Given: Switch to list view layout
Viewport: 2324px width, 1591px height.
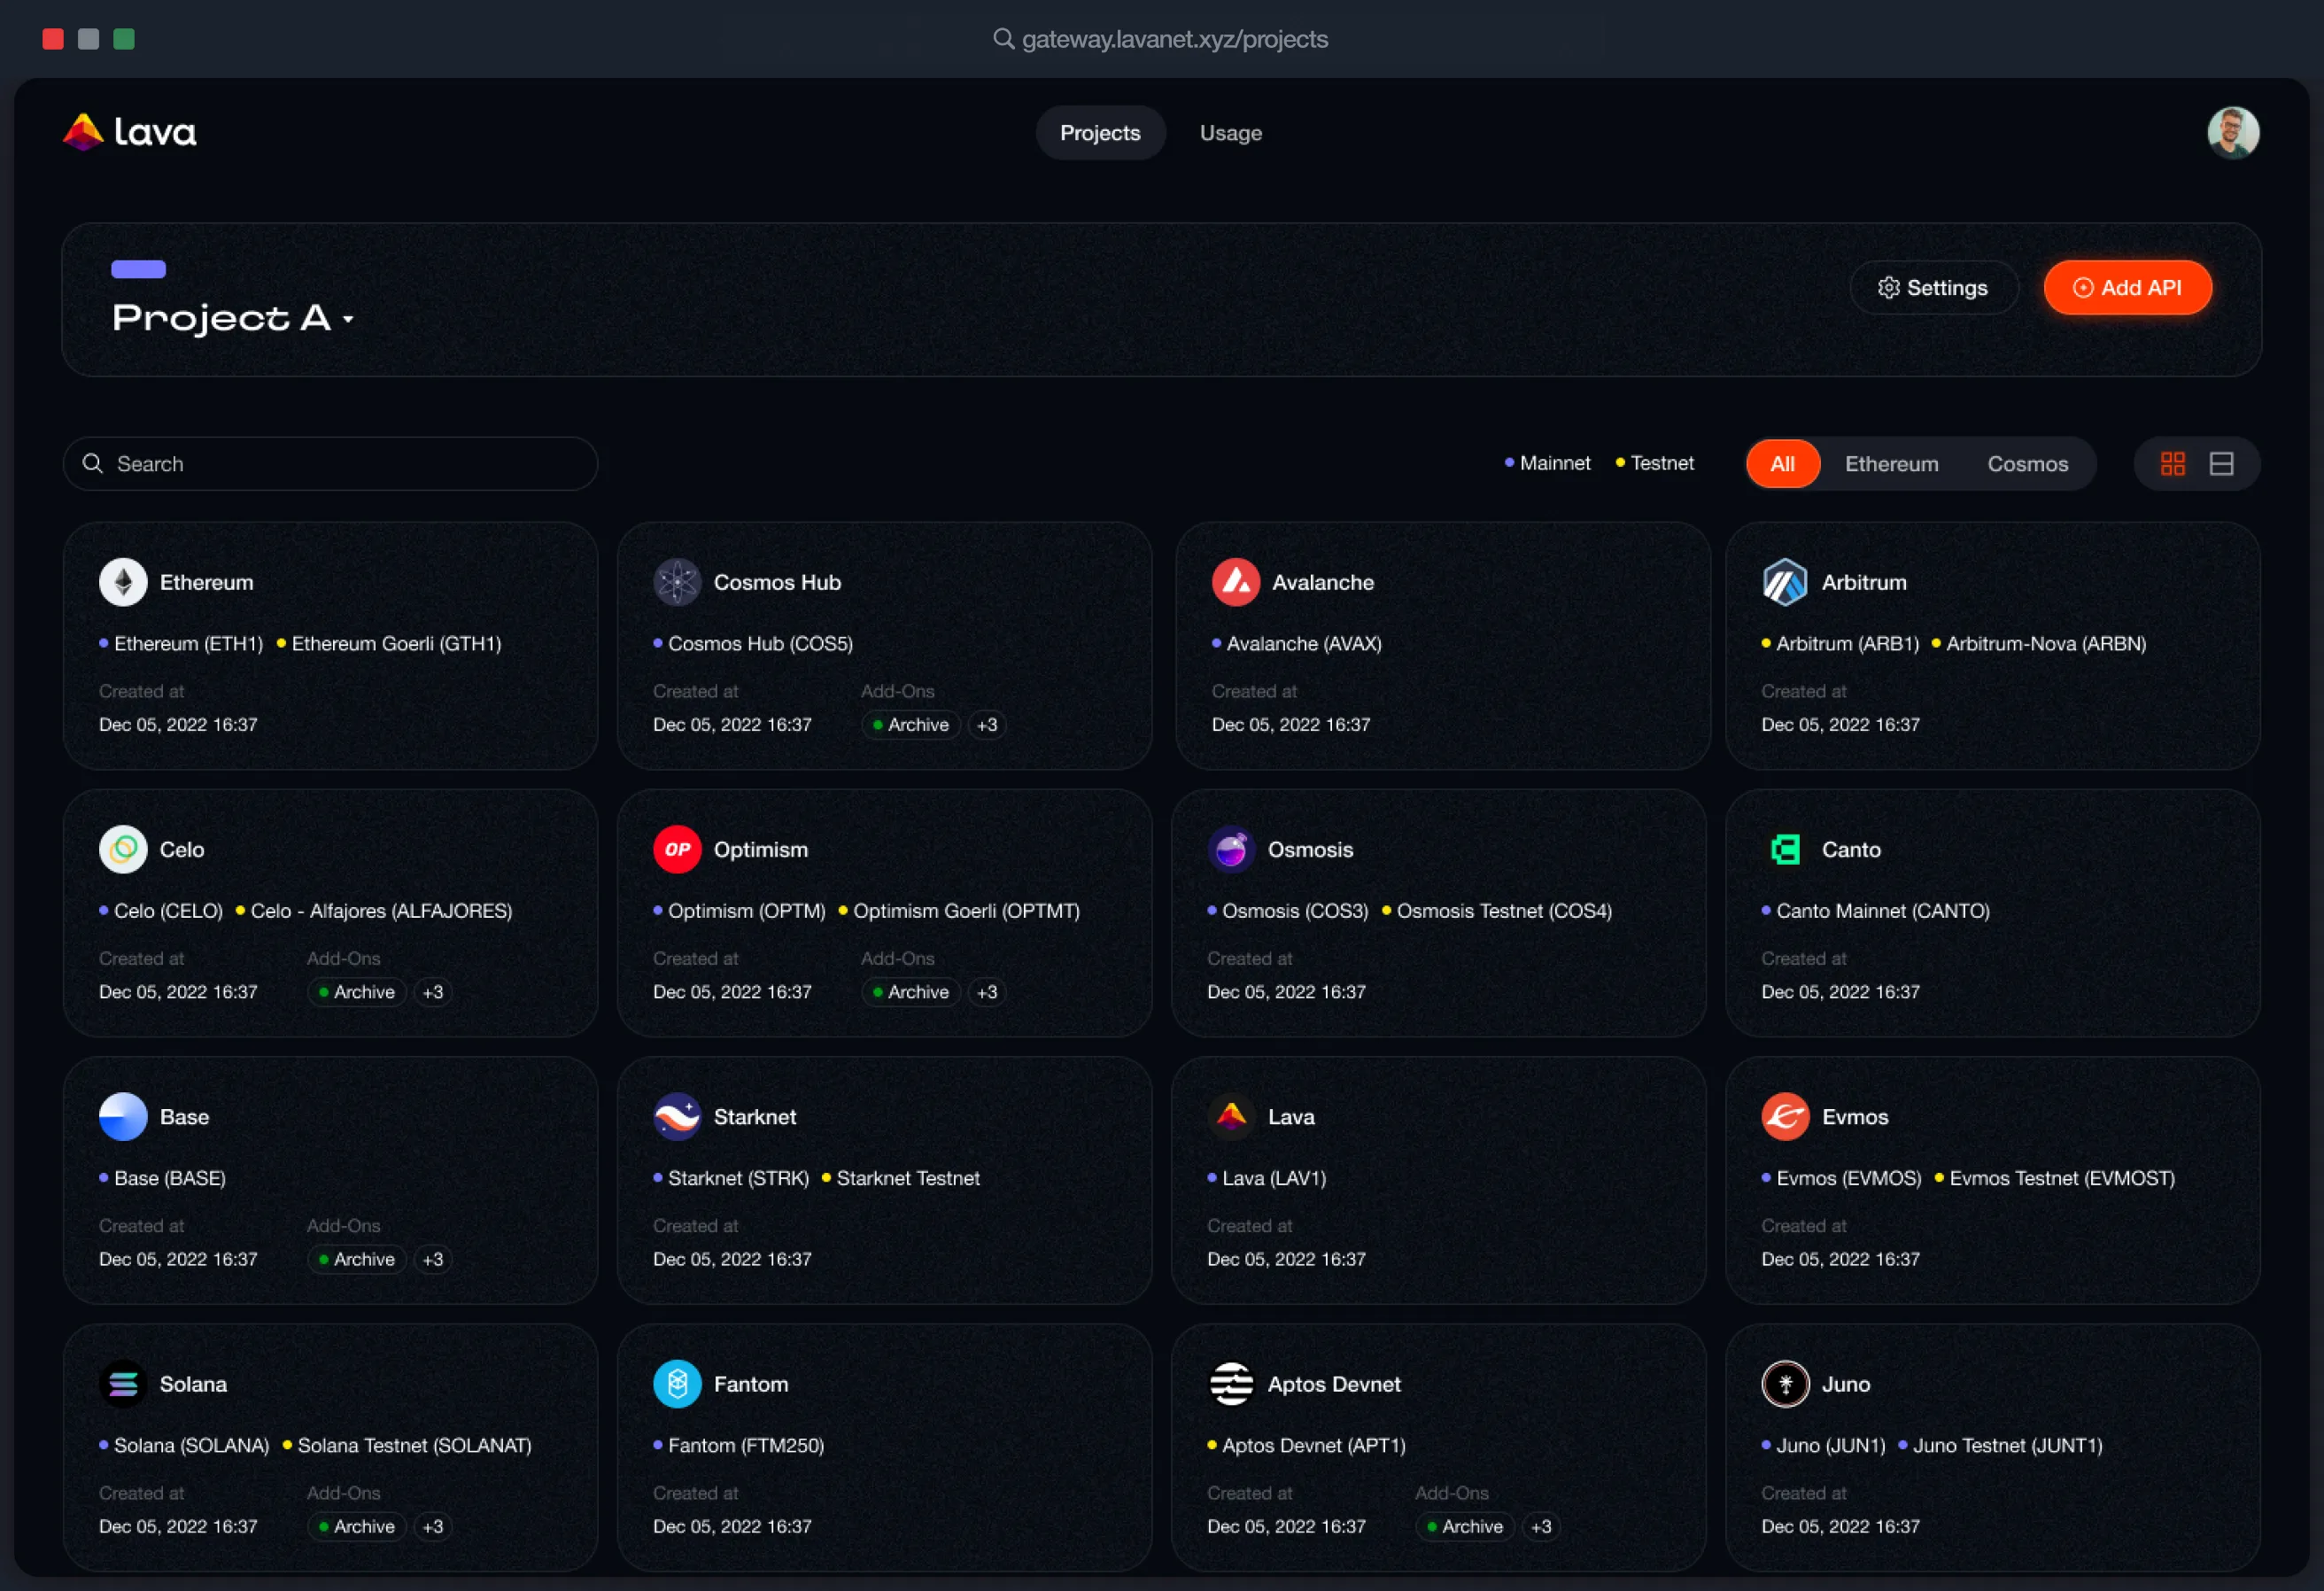Looking at the screenshot, I should 2221,464.
